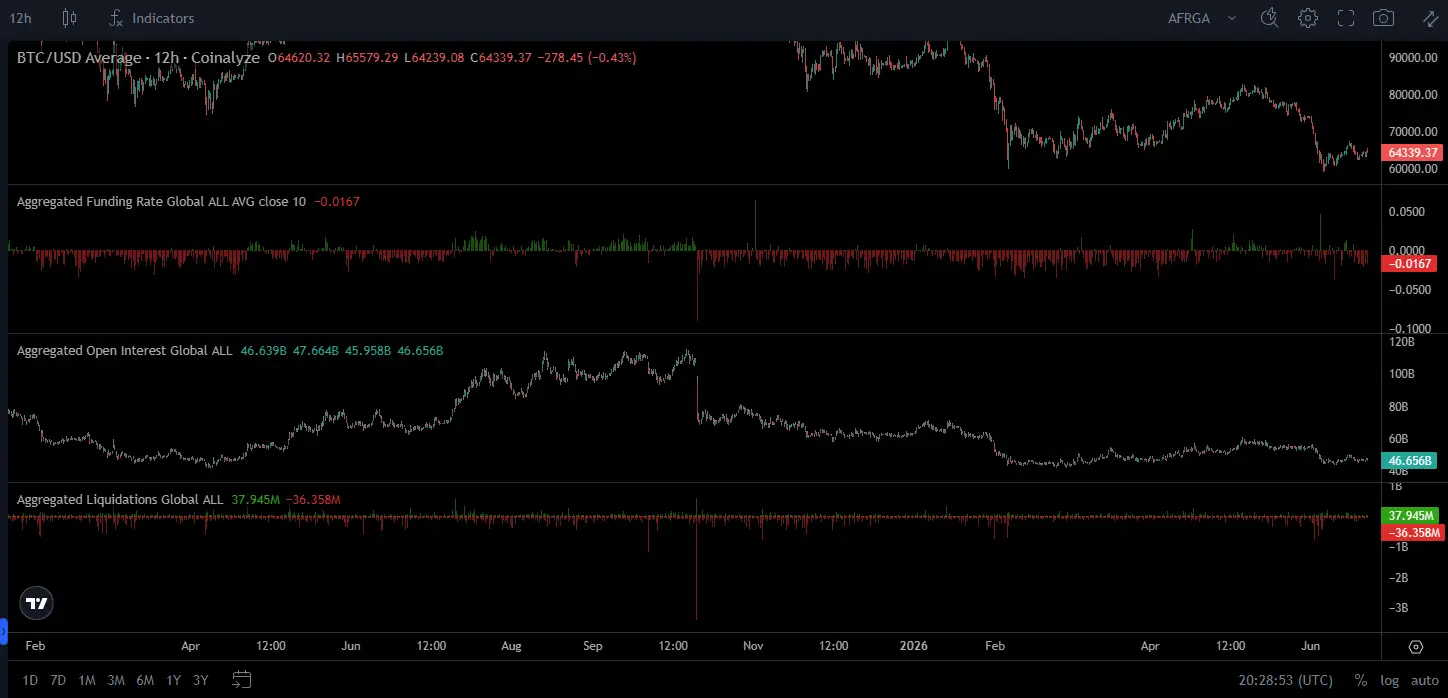This screenshot has width=1448, height=698.
Task: Select the 1M date range
Action: (x=87, y=680)
